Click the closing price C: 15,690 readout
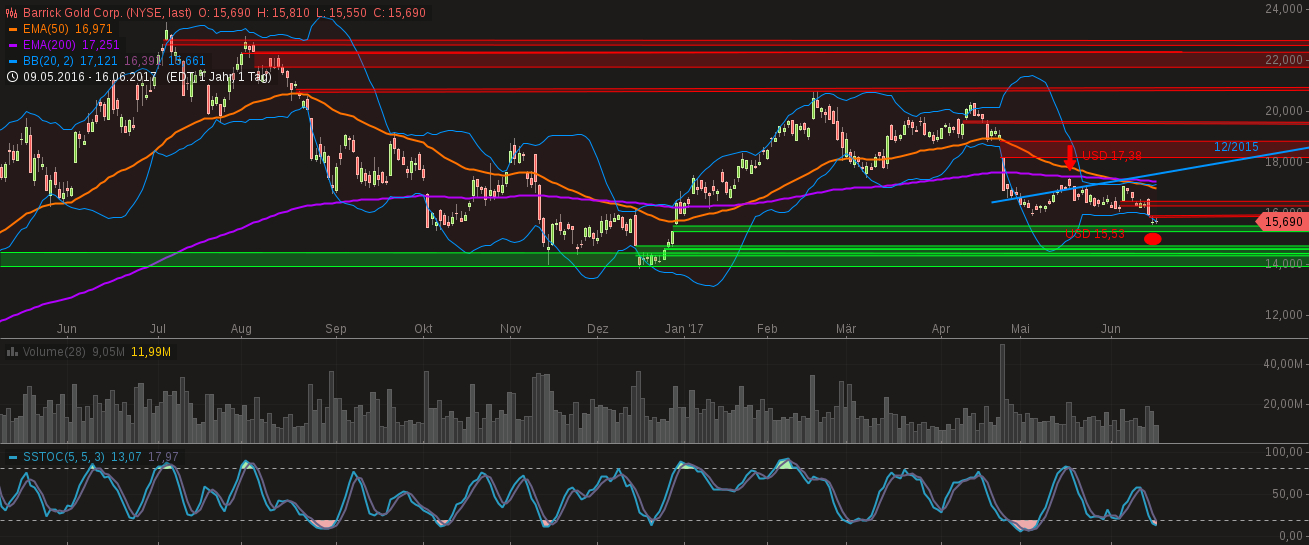 tap(399, 13)
